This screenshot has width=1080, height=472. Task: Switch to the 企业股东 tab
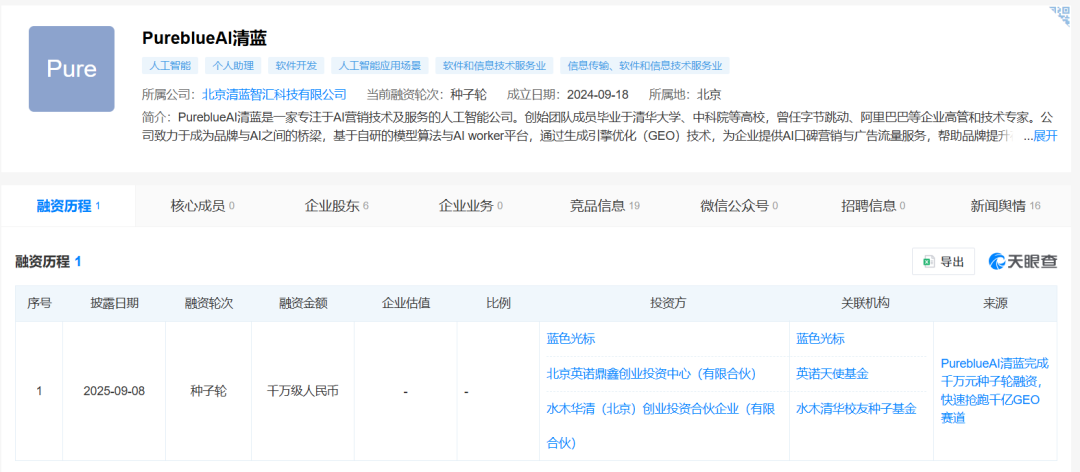pyautogui.click(x=336, y=206)
